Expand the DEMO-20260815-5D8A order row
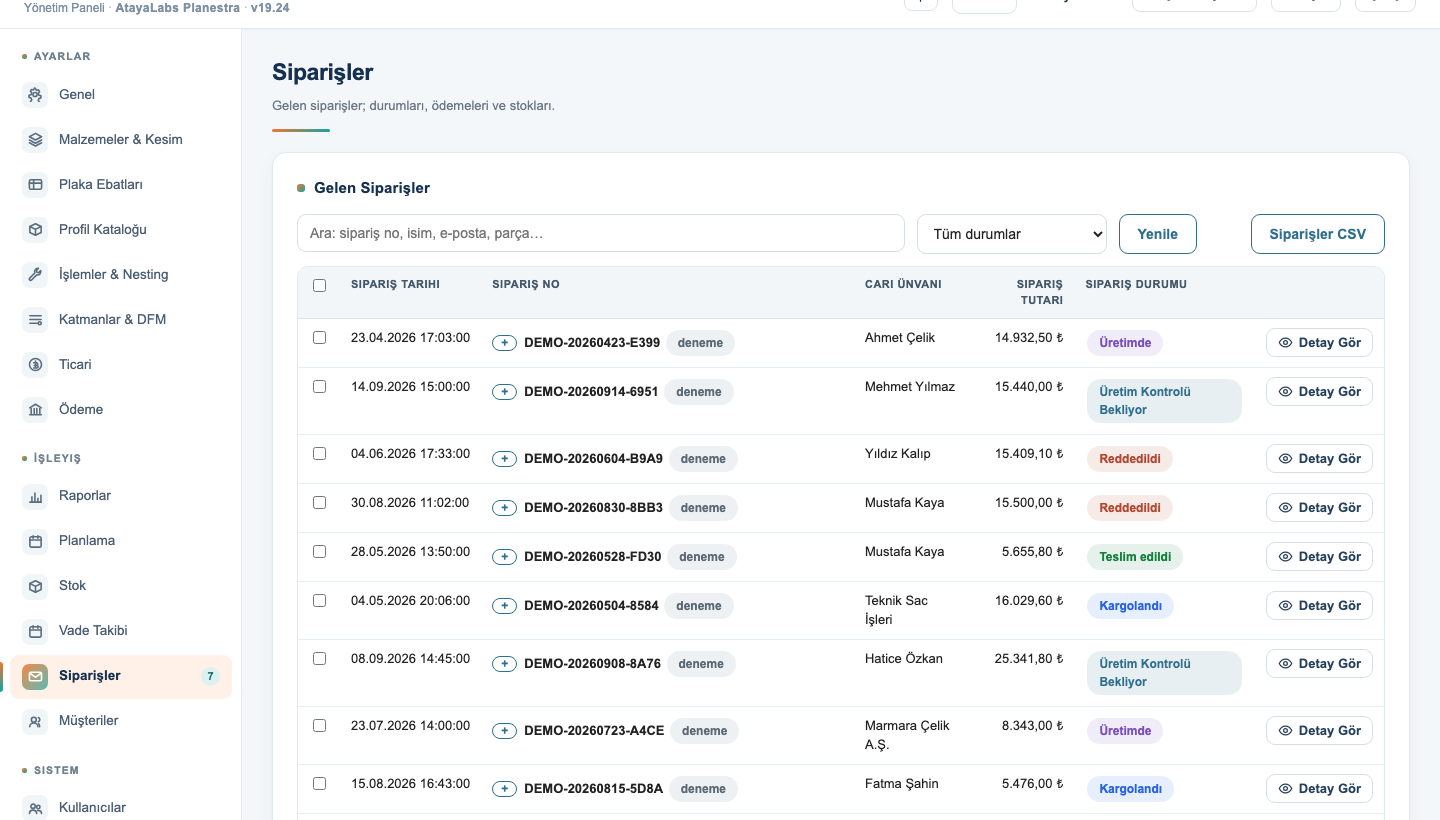Viewport: 1440px width, 820px height. point(505,789)
